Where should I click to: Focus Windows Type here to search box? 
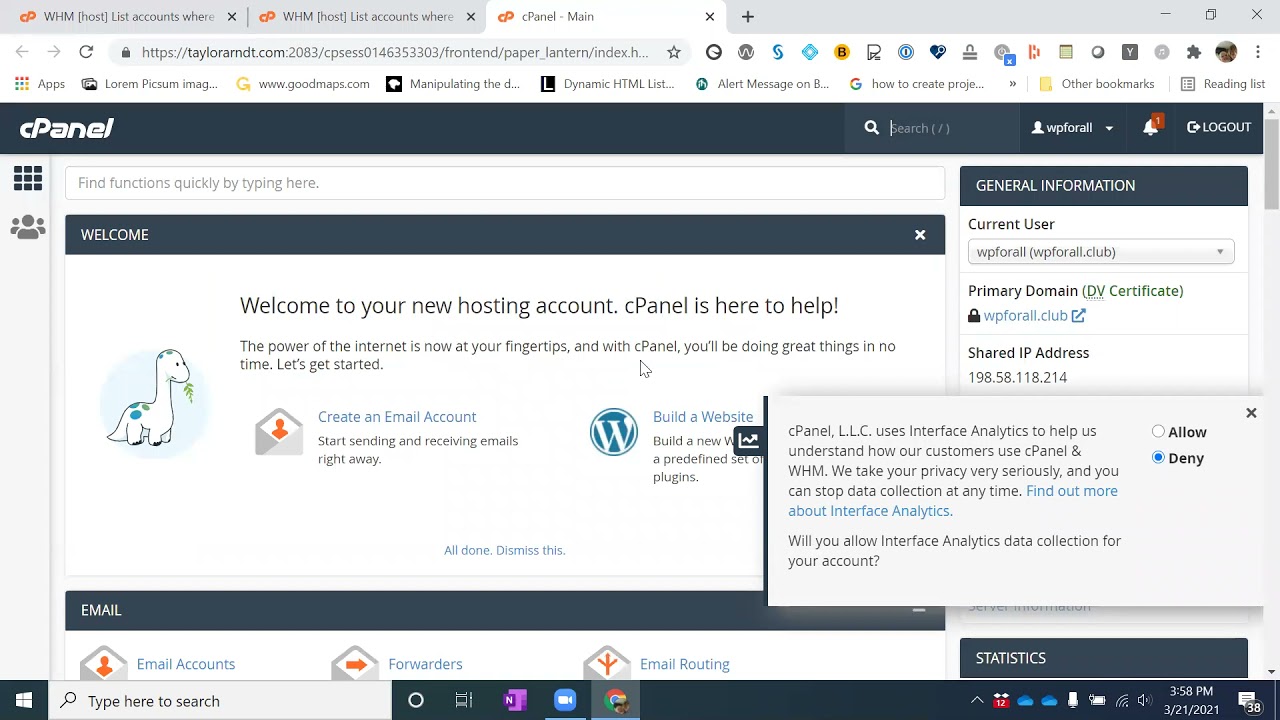(220, 701)
